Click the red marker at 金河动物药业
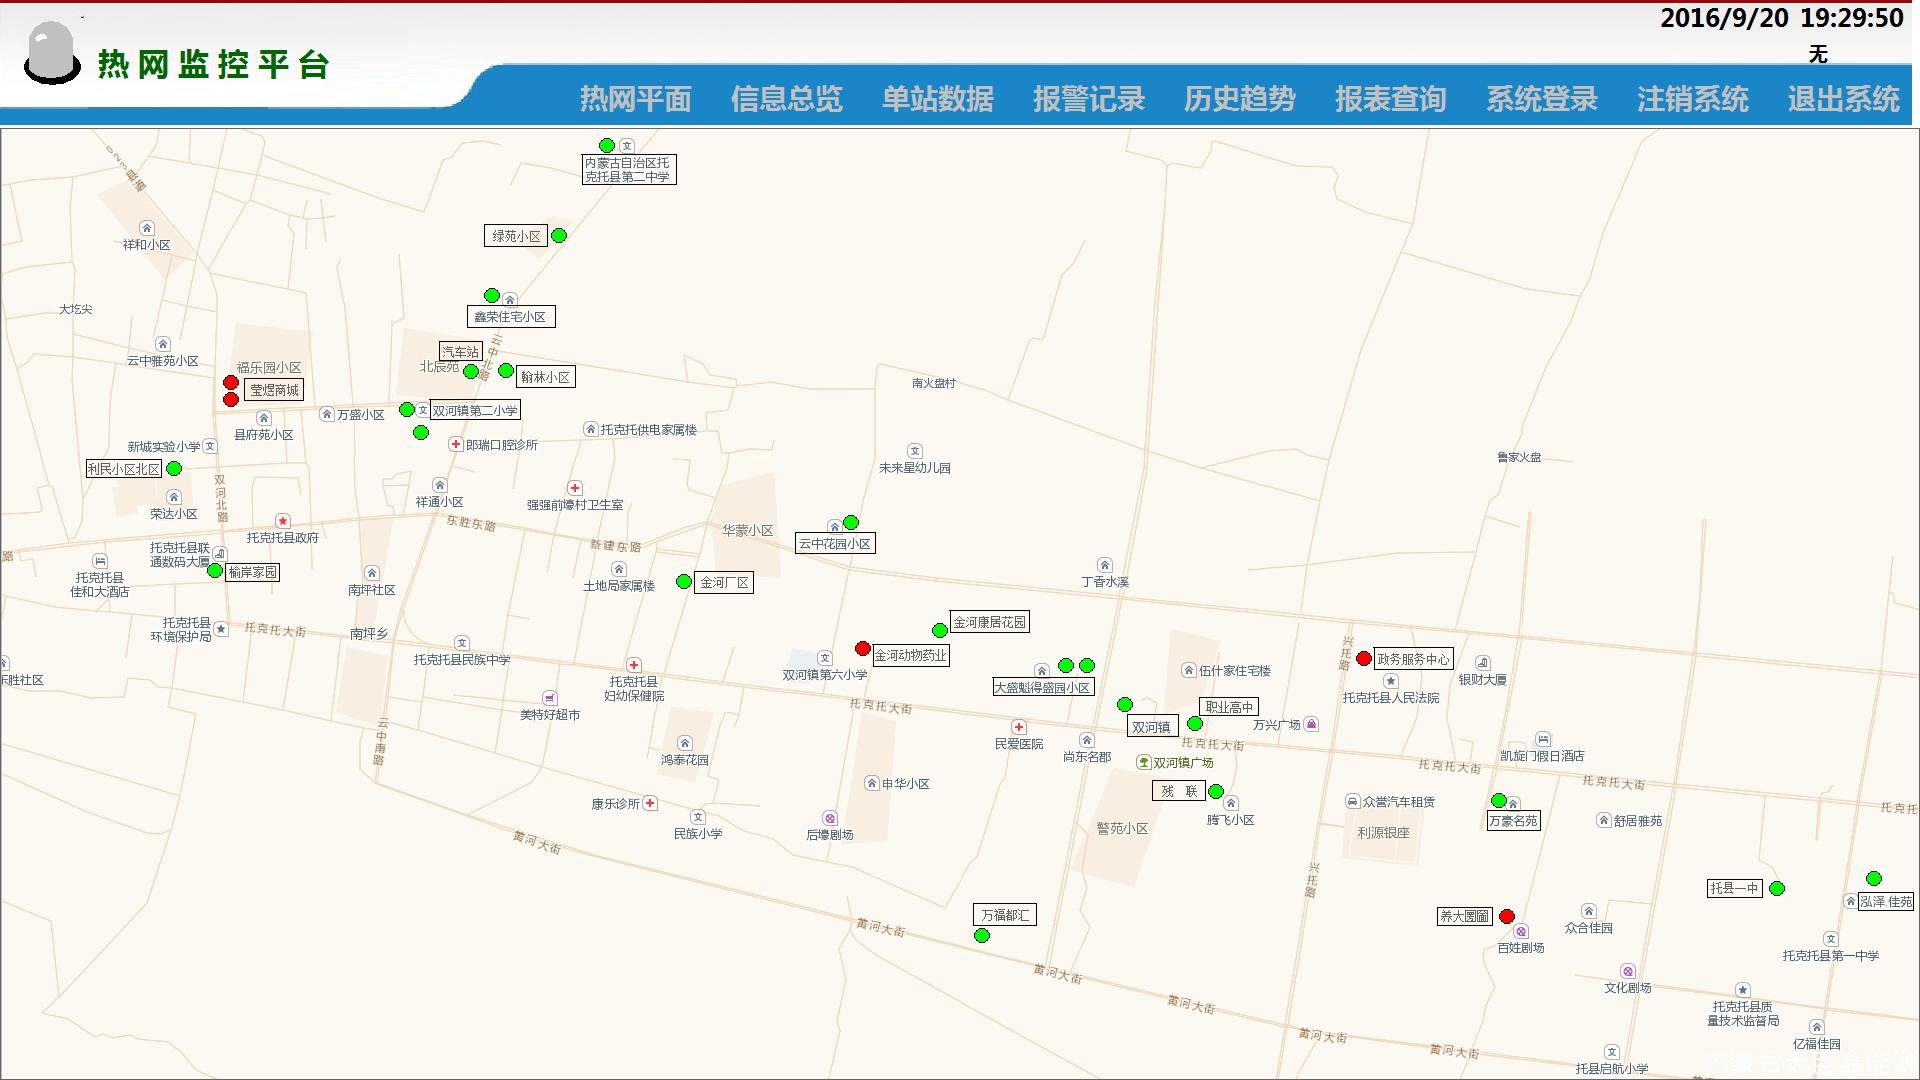This screenshot has height=1080, width=1920. [x=862, y=648]
